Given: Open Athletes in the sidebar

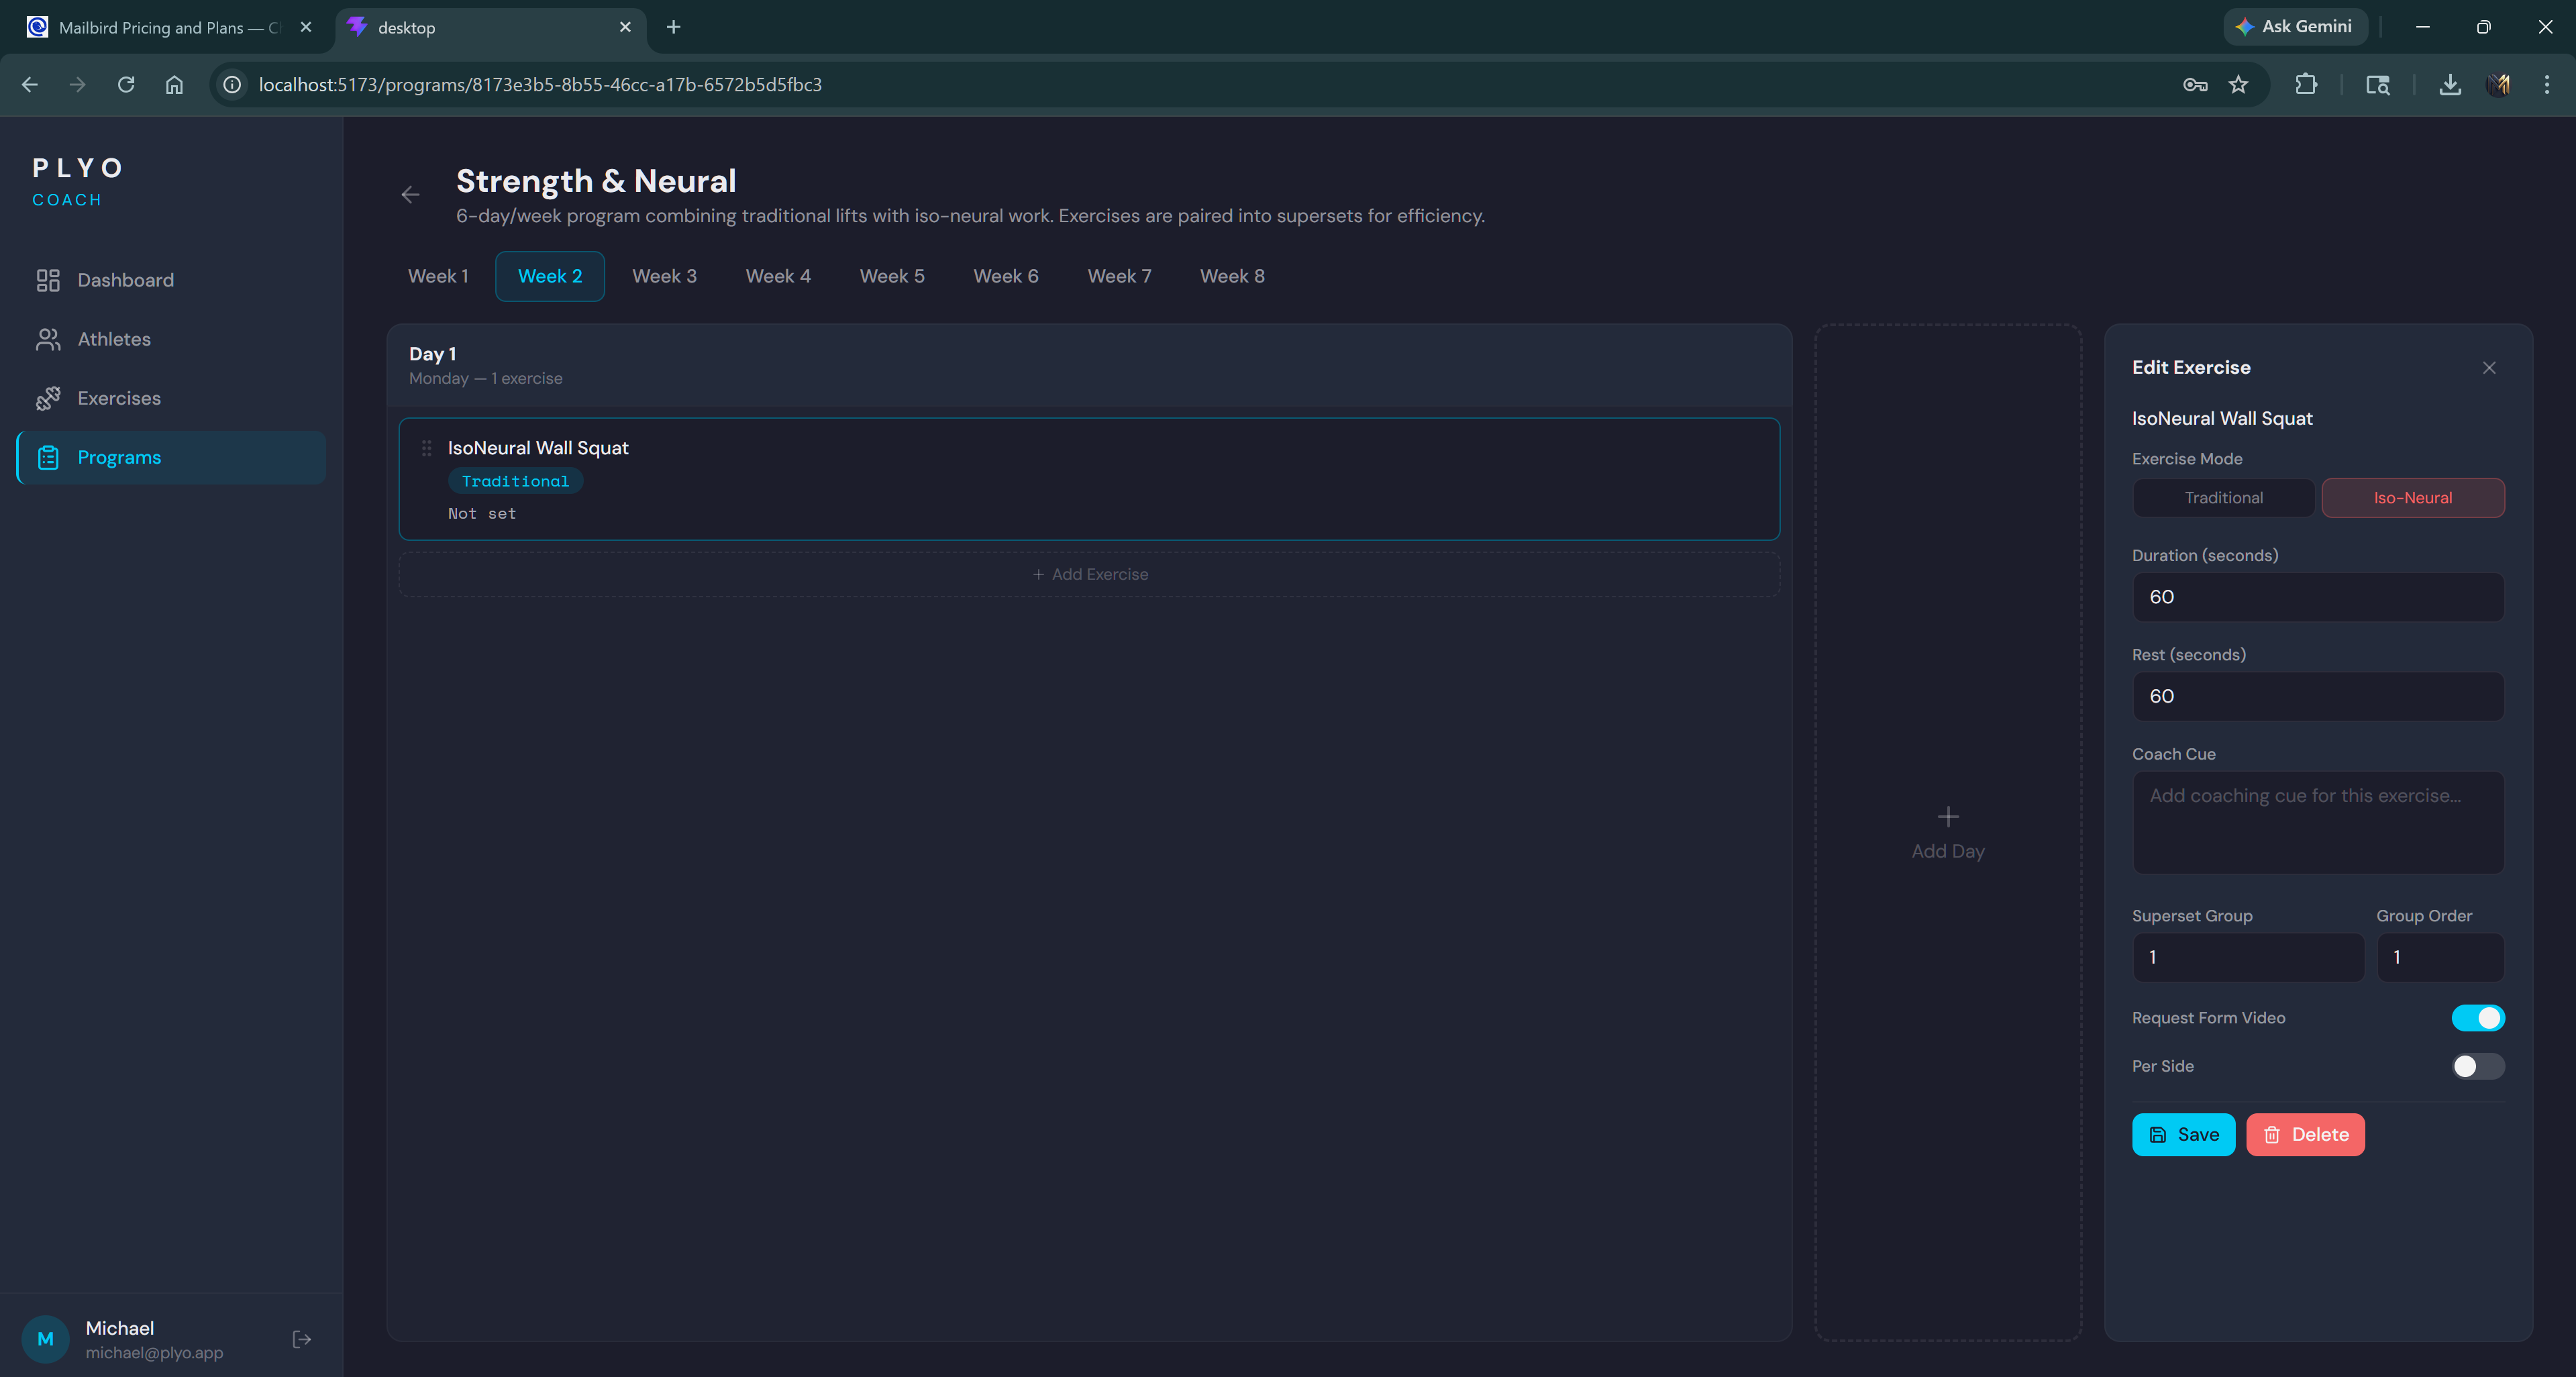Looking at the screenshot, I should point(171,339).
